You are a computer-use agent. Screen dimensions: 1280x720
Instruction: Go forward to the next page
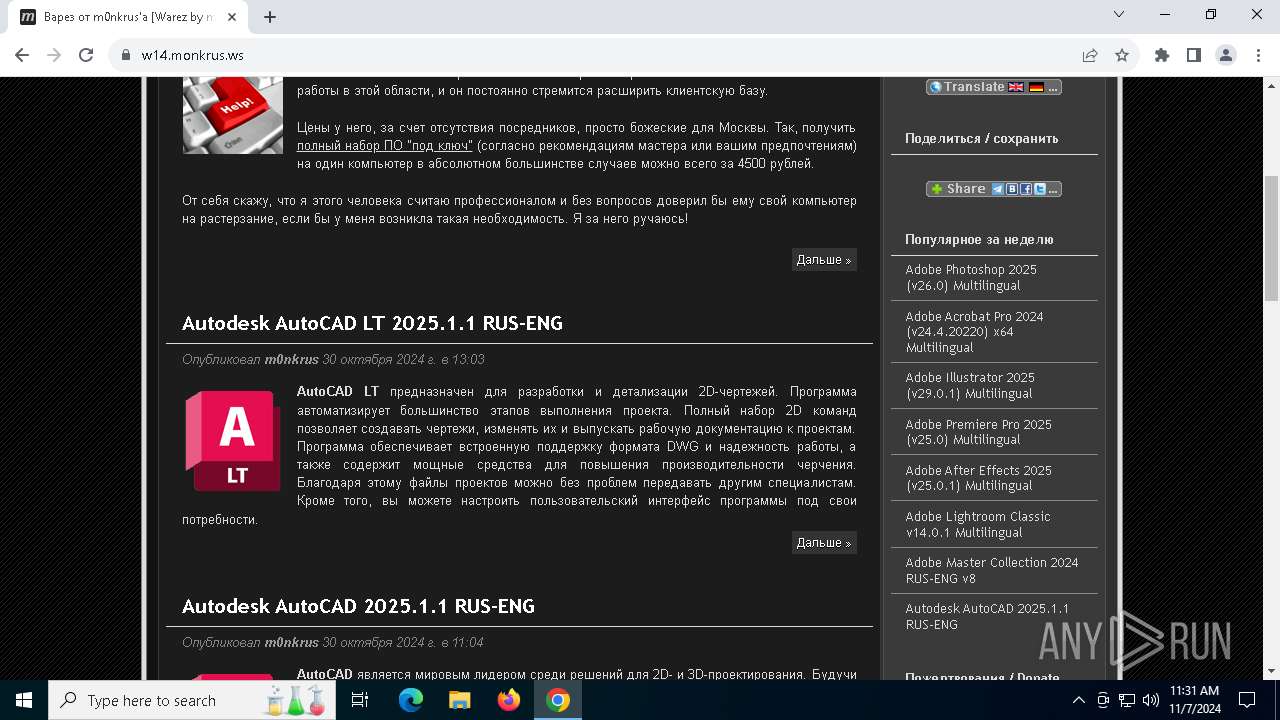[54, 55]
